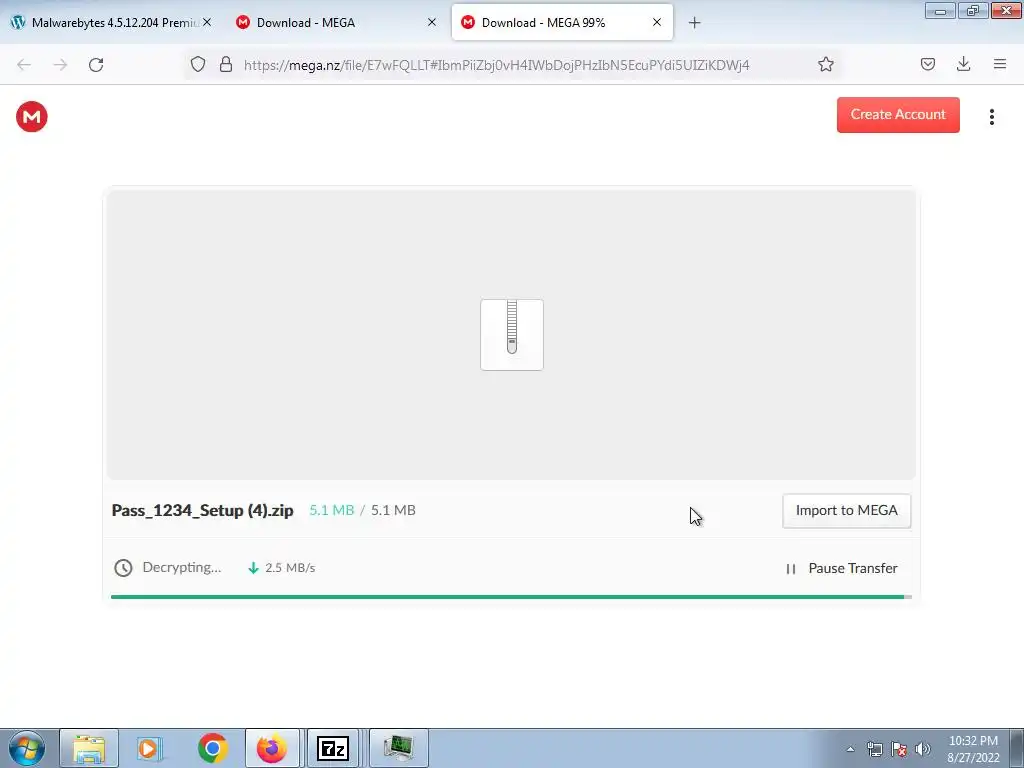Go forward to next page

[x=60, y=65]
